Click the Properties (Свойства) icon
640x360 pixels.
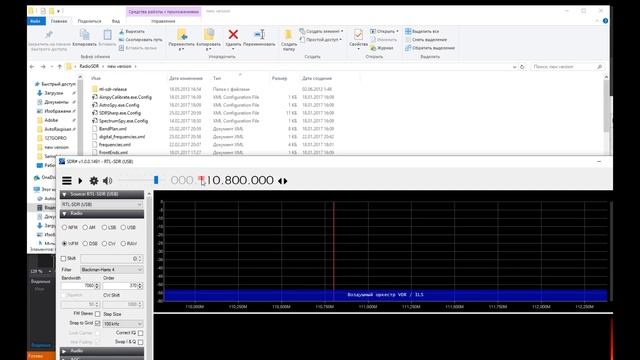point(358,35)
